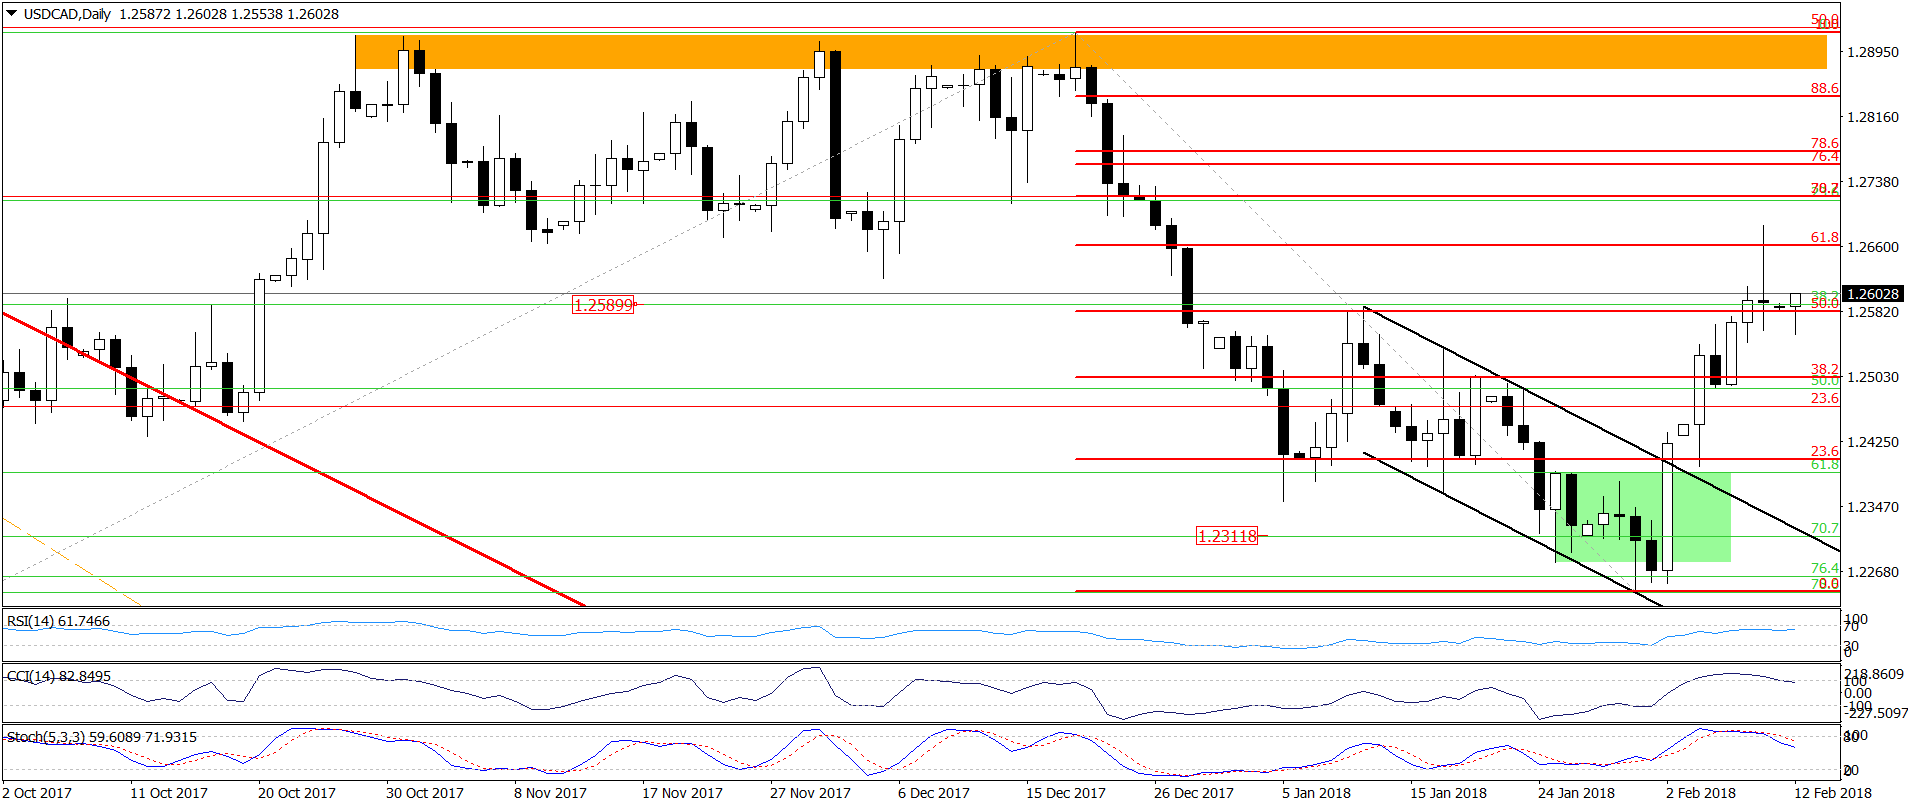The image size is (1908, 807).
Task: Click the 15 Dec 2017 date label
Action: [1066, 793]
